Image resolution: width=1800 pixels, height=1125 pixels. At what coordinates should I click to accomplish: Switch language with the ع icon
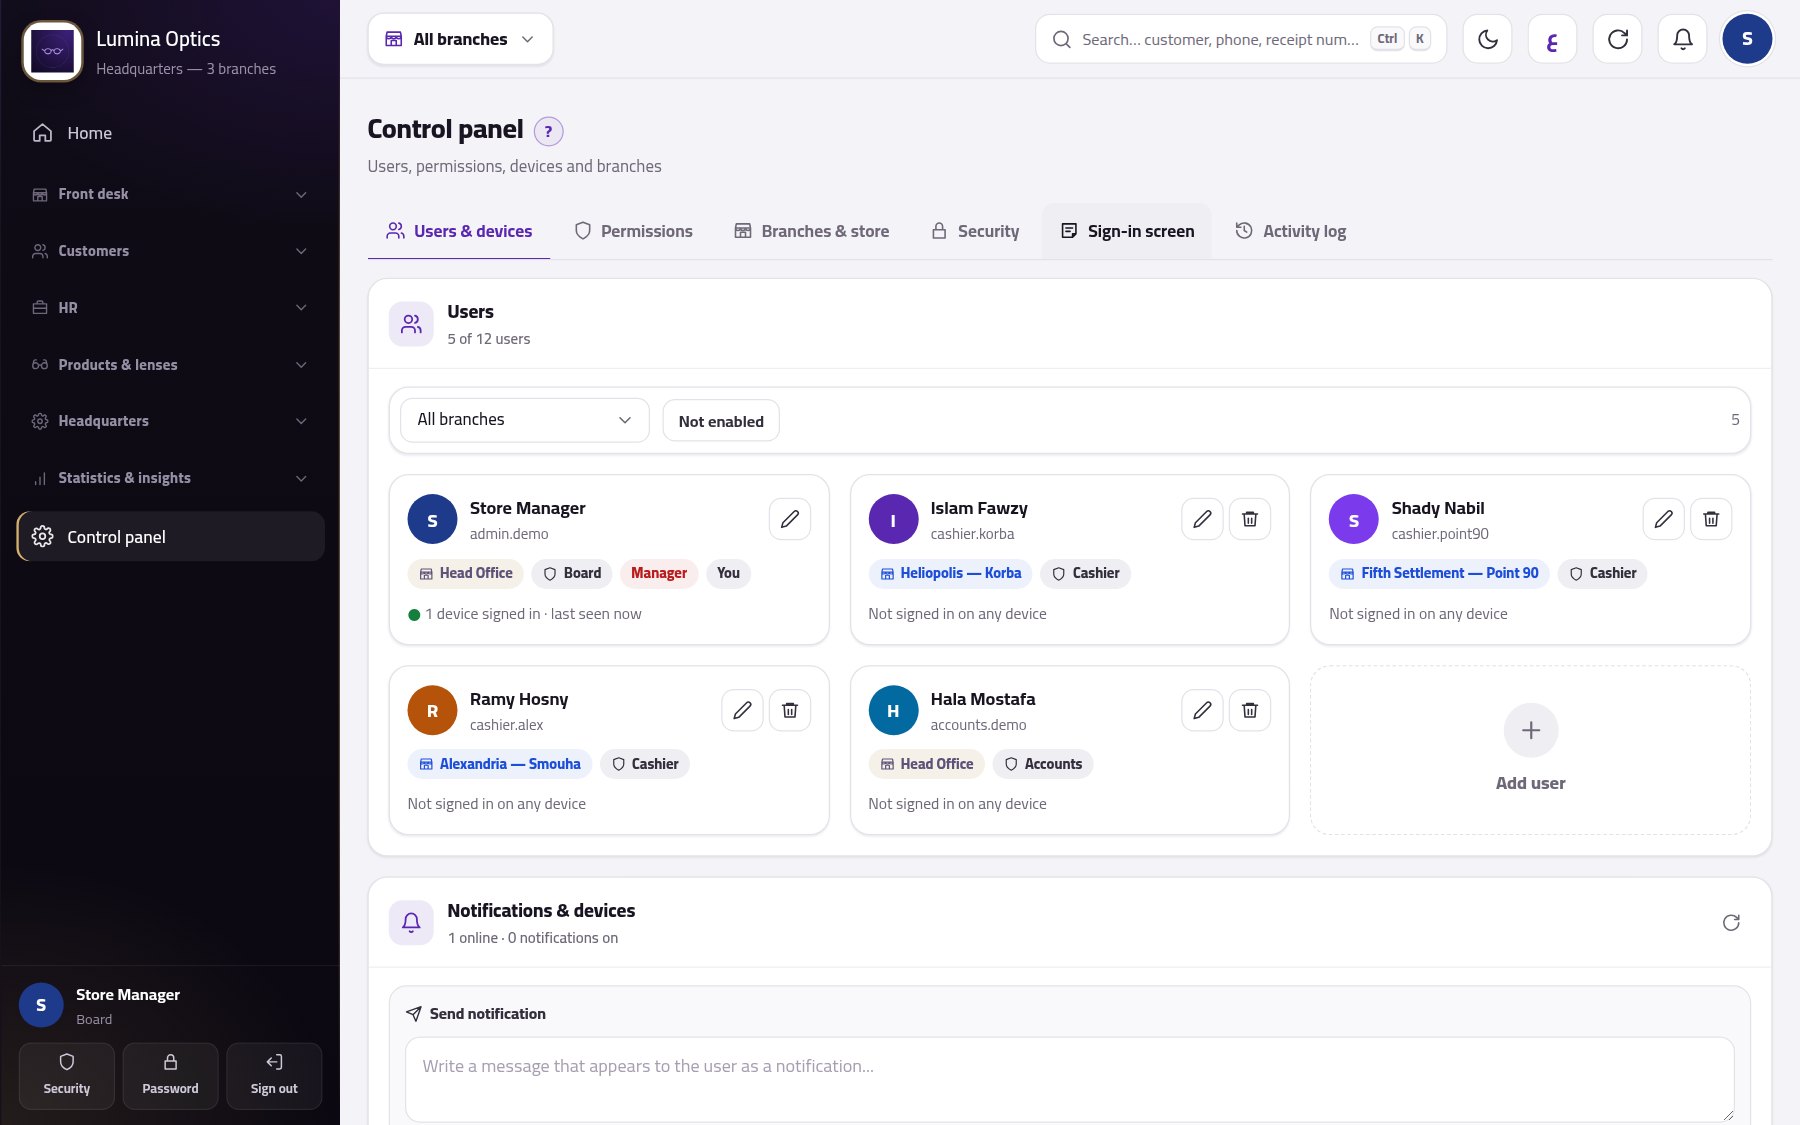point(1552,39)
